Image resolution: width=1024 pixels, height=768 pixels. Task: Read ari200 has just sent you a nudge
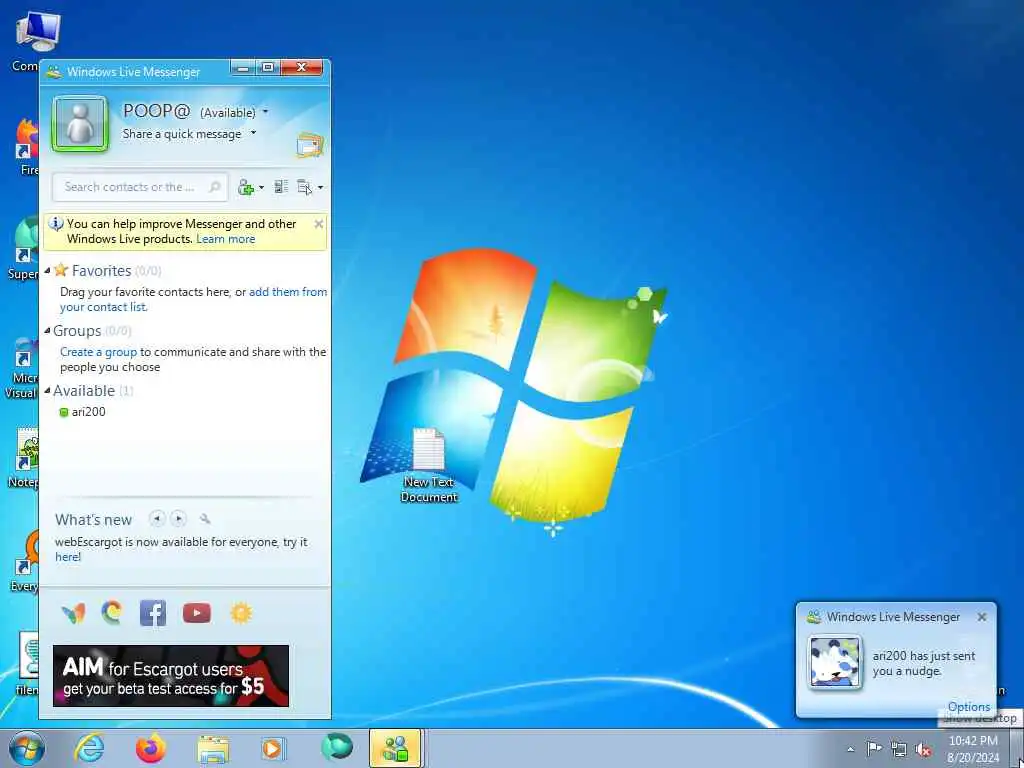coord(923,664)
